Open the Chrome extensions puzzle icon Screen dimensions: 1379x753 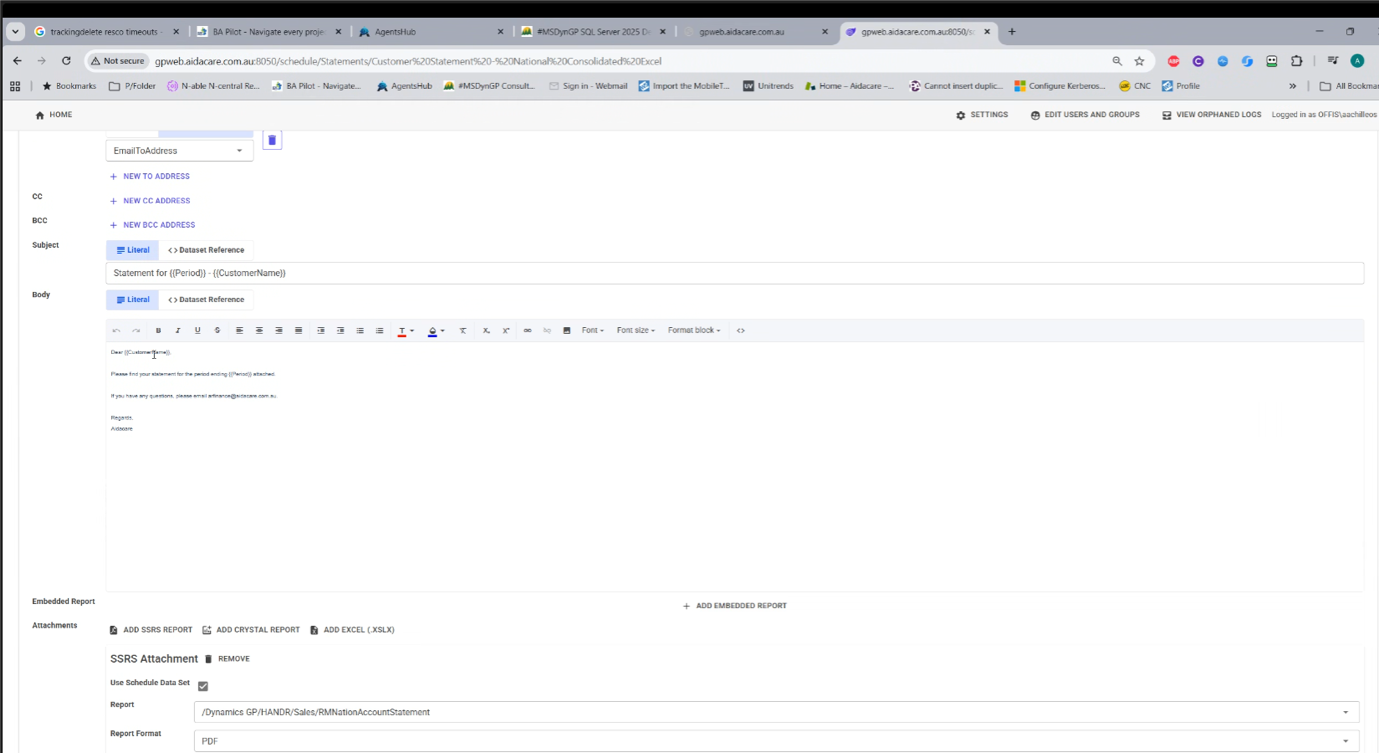[1297, 61]
